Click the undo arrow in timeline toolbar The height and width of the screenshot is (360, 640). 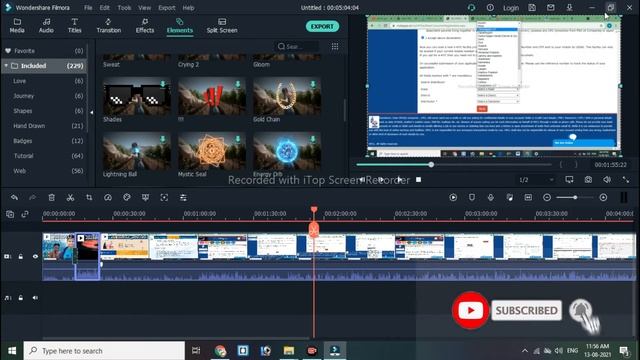(14, 198)
